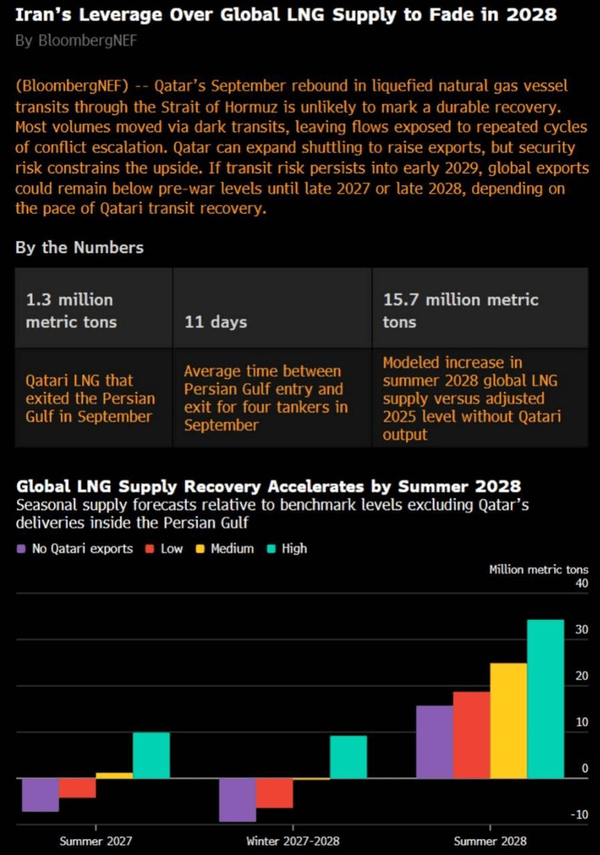Select the "11 days" table cell
The image size is (600, 855).
(x=273, y=308)
